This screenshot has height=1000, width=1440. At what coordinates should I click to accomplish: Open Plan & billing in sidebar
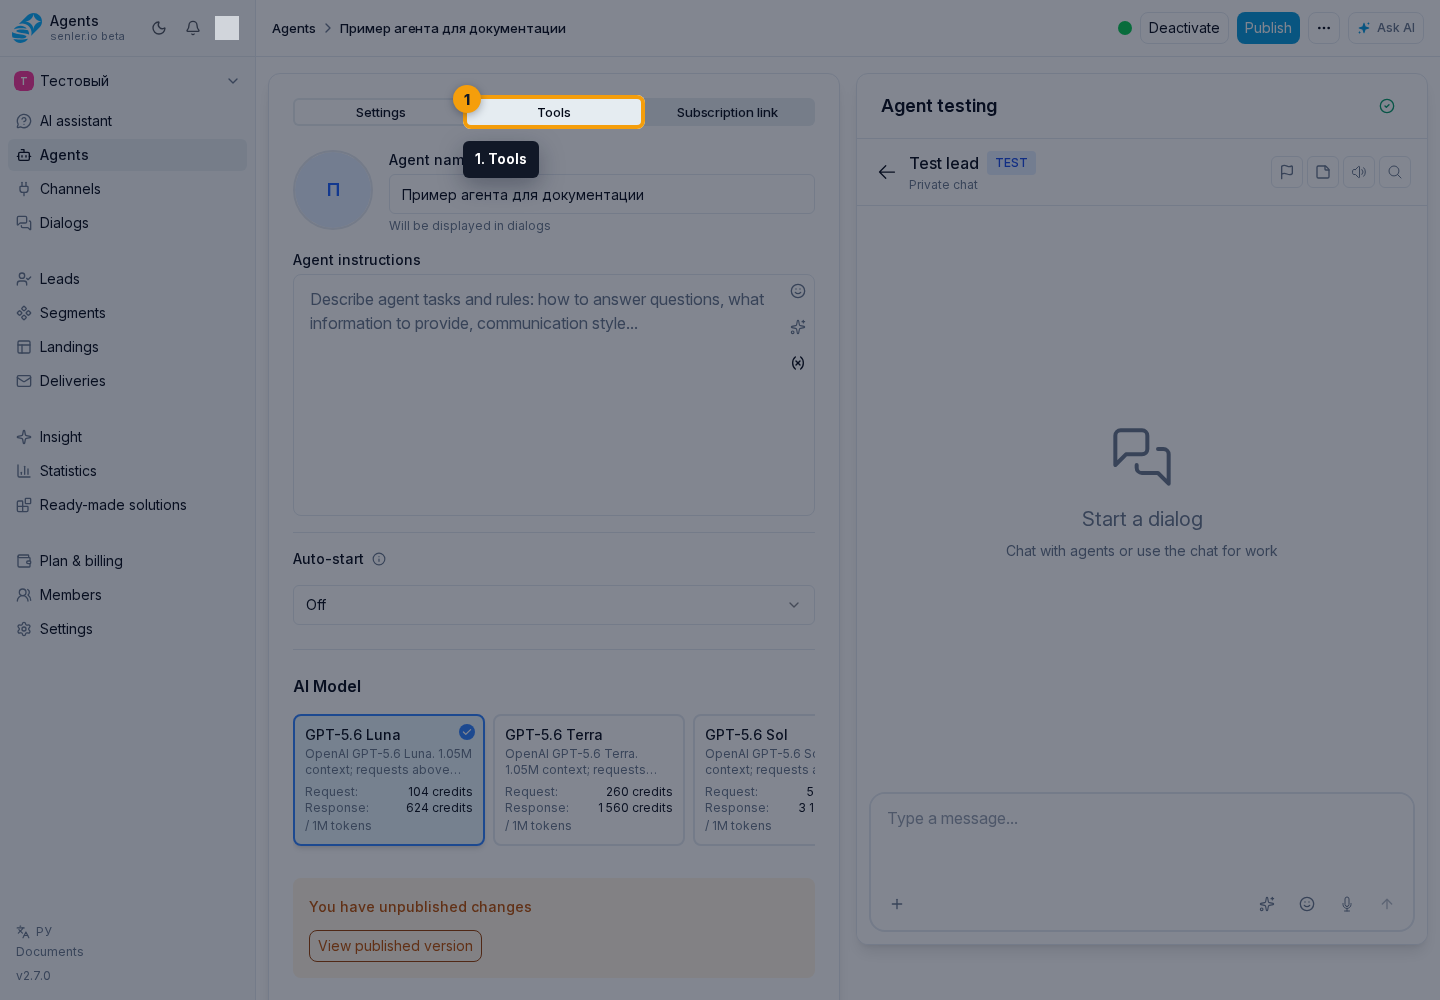(127, 561)
